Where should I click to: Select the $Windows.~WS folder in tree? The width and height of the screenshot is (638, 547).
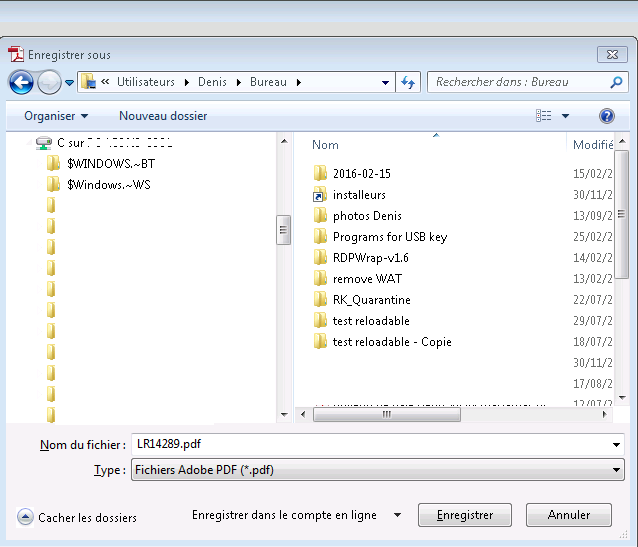tap(98, 185)
